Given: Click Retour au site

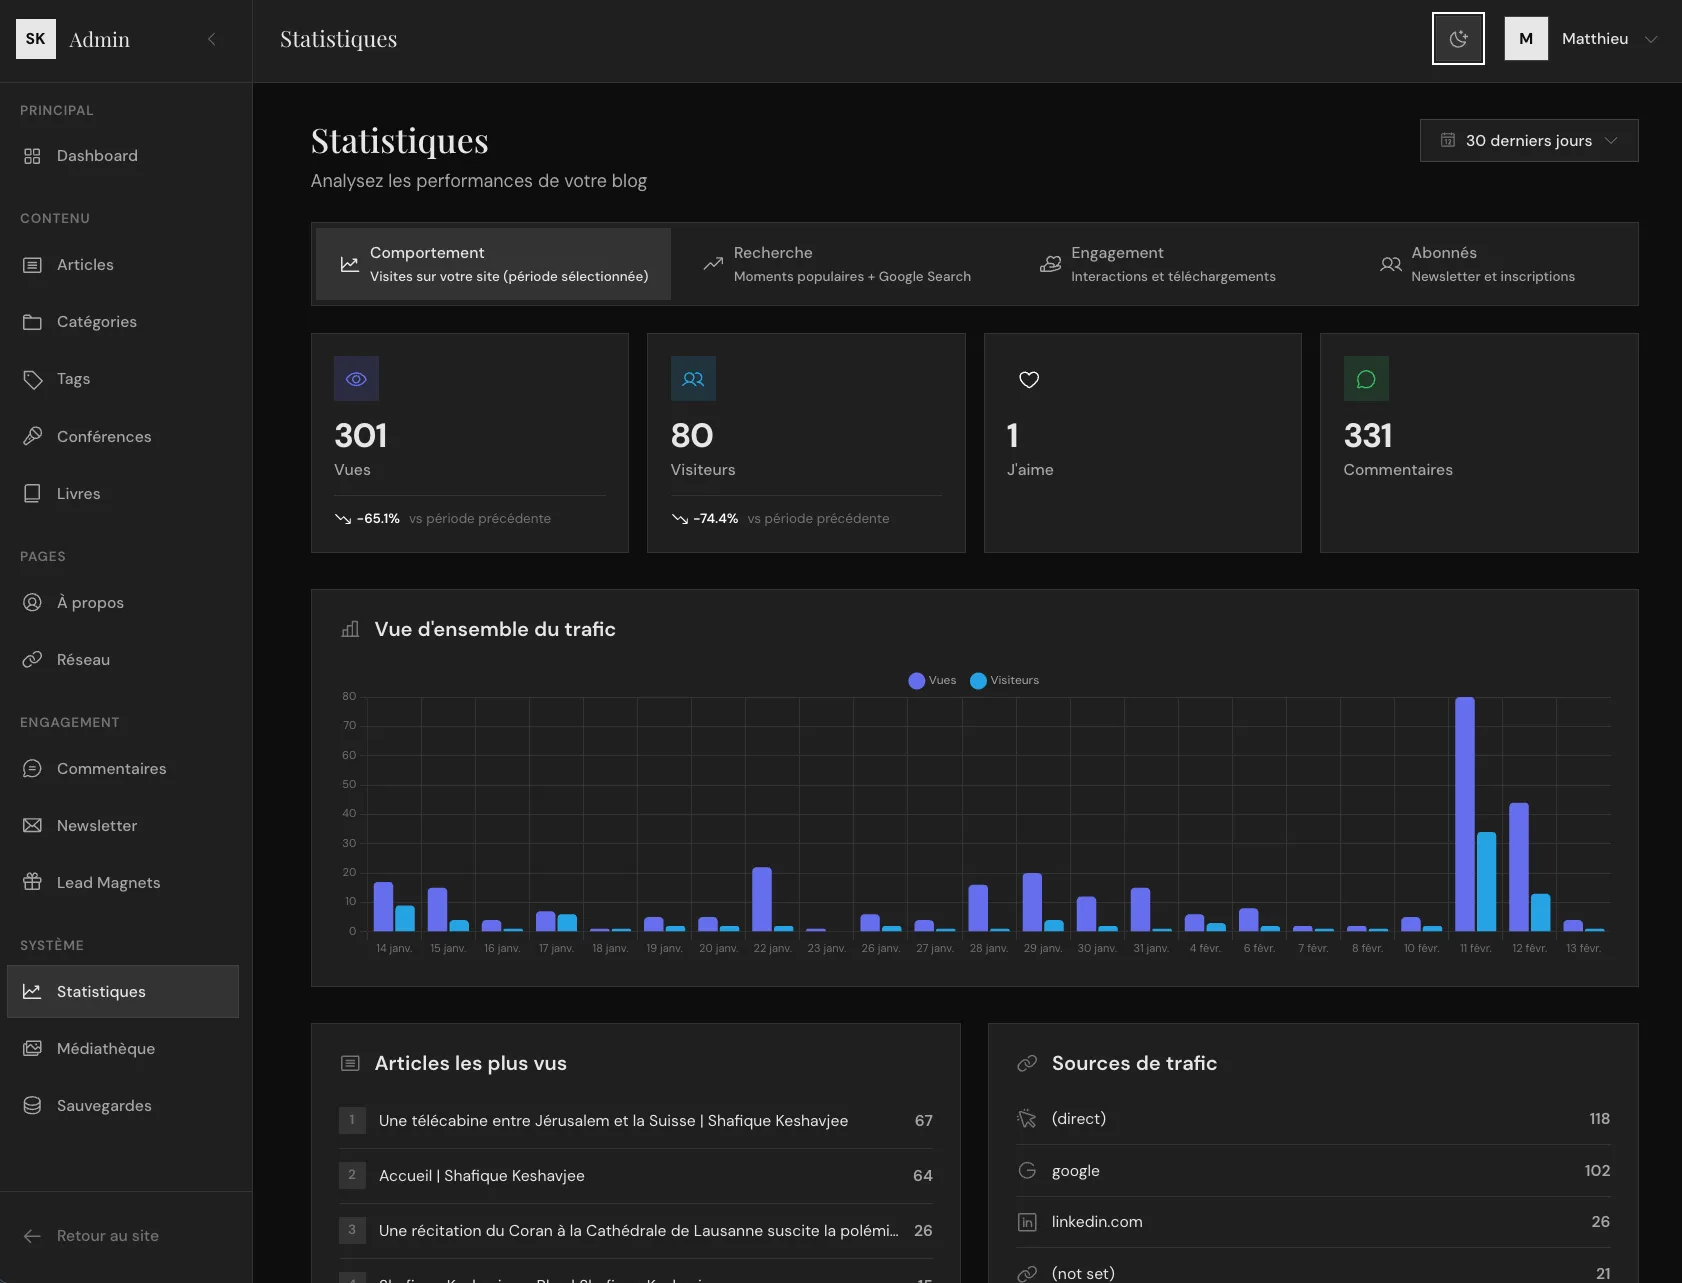Looking at the screenshot, I should pyautogui.click(x=107, y=1236).
